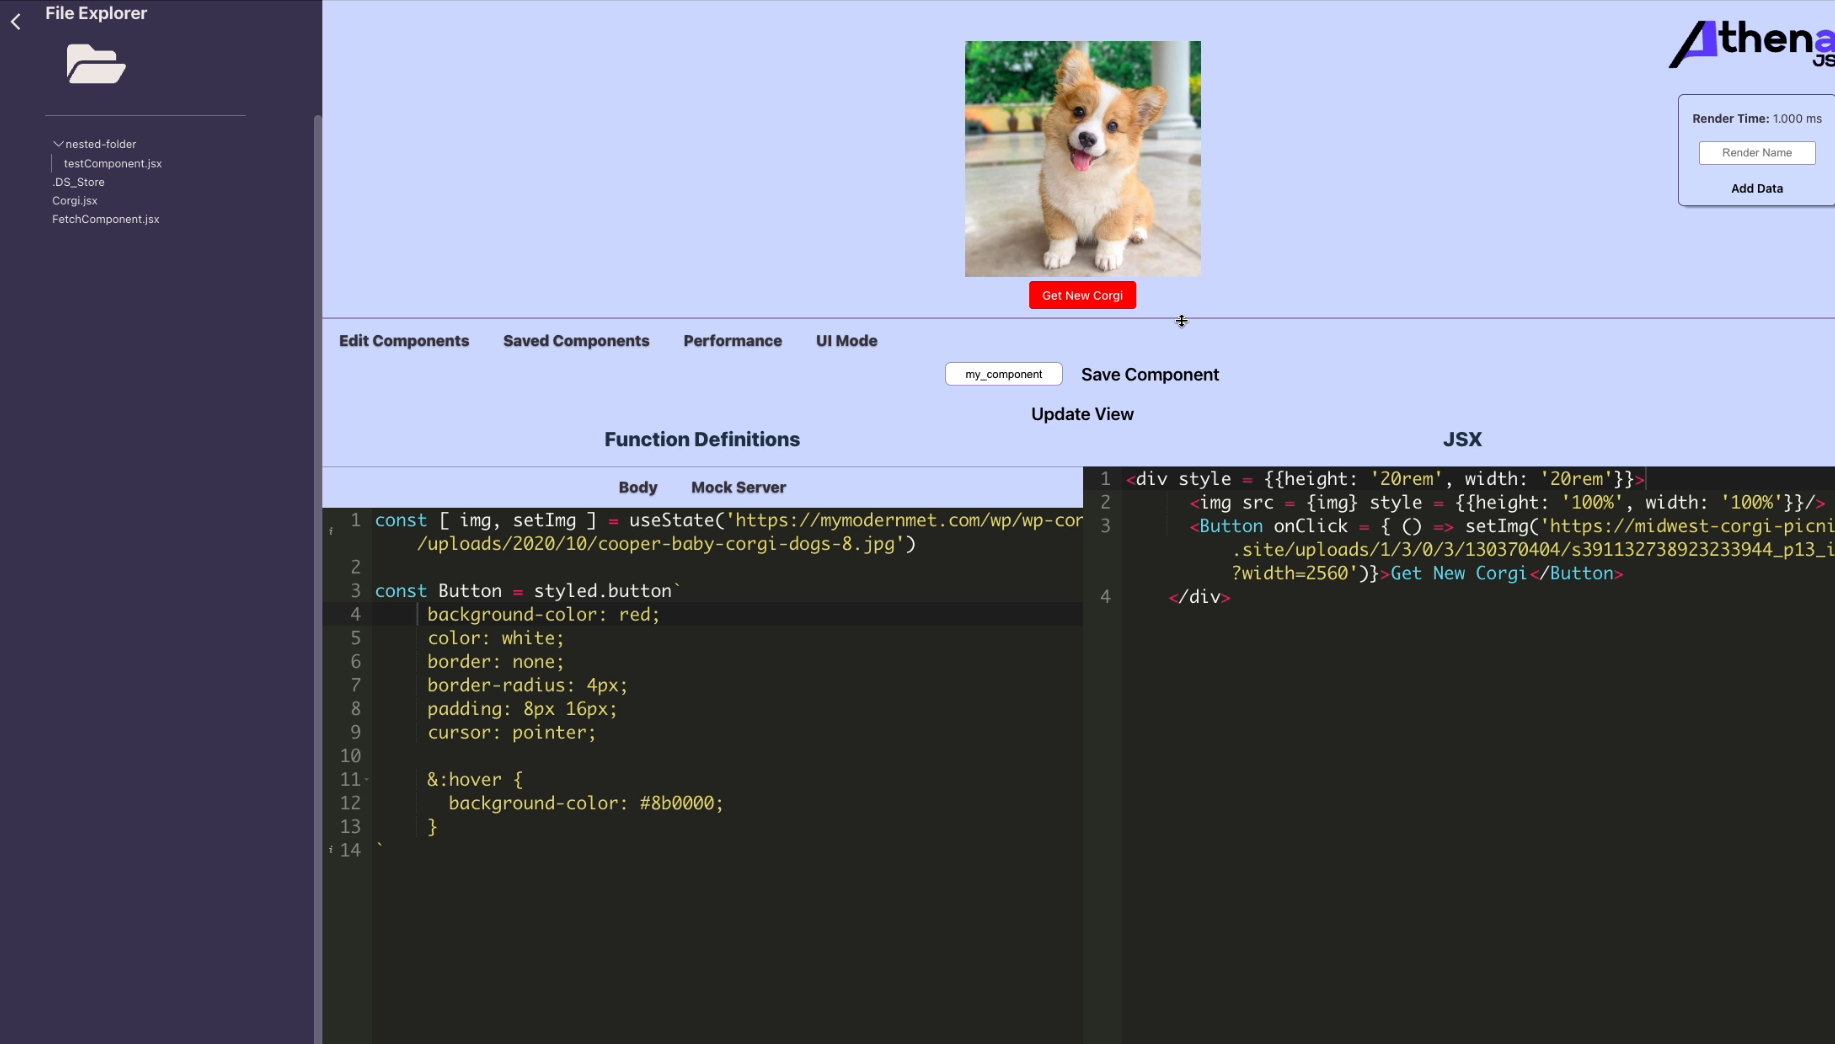Click the File Explorer title text
This screenshot has width=1835, height=1044.
pyautogui.click(x=96, y=13)
